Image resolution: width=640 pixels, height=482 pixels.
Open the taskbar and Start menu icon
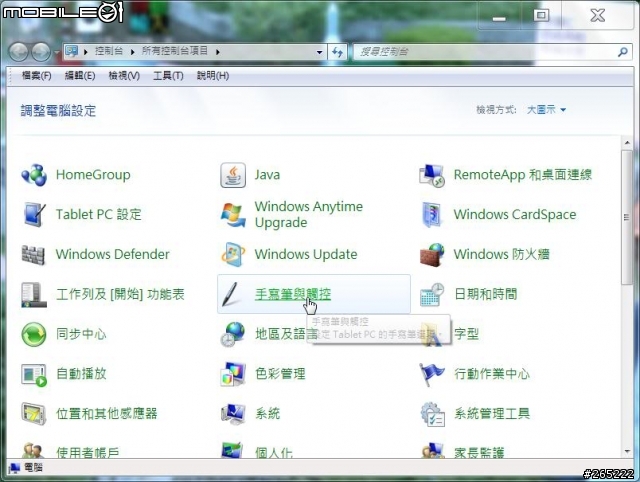click(33, 294)
